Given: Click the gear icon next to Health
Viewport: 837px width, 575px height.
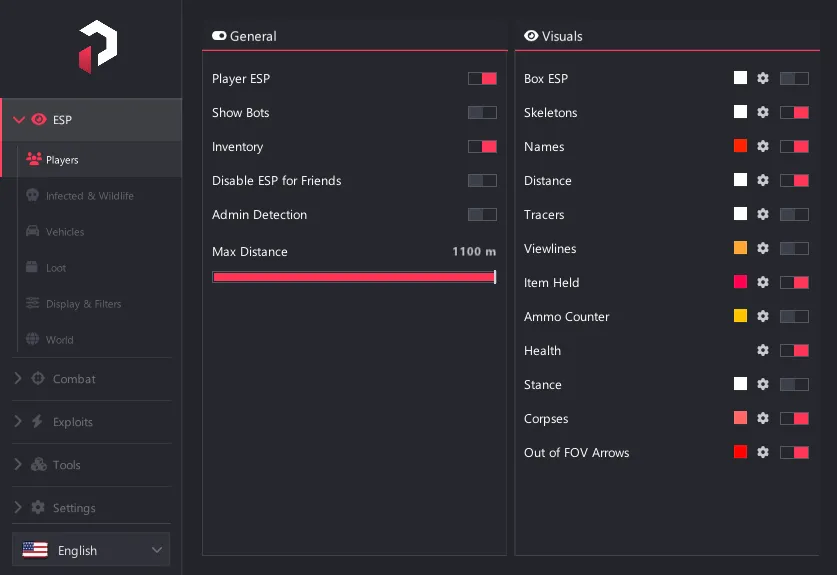Looking at the screenshot, I should coord(763,350).
